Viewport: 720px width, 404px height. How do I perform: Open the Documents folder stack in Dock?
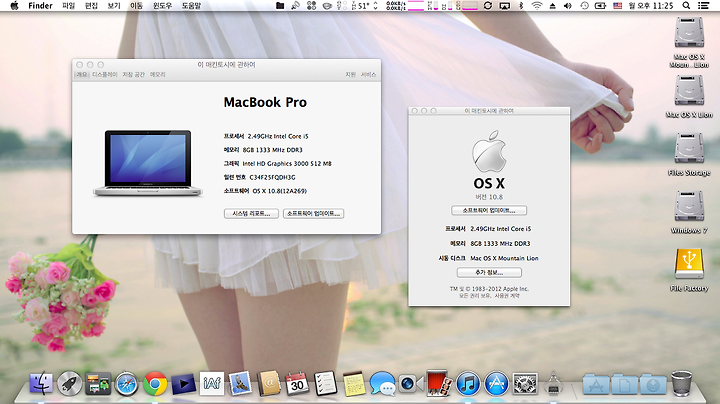pyautogui.click(x=624, y=384)
